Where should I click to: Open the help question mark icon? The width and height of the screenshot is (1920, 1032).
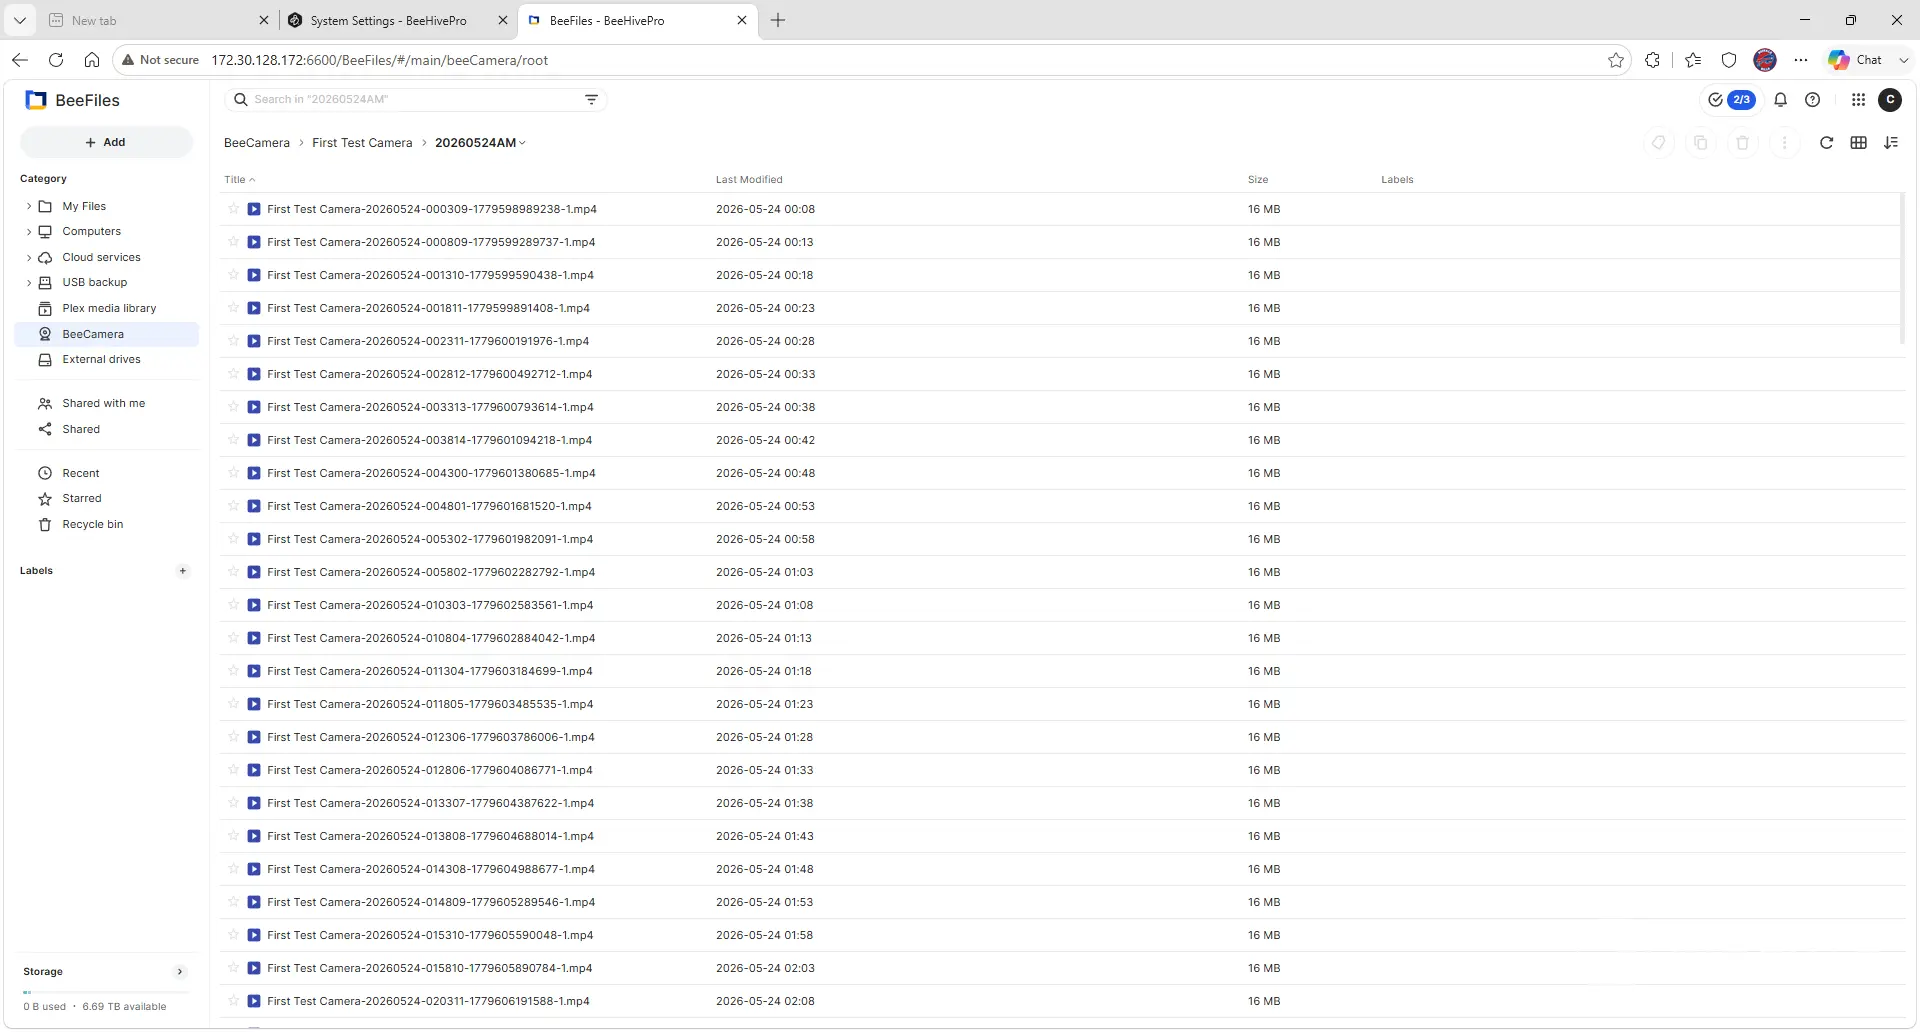(x=1812, y=100)
